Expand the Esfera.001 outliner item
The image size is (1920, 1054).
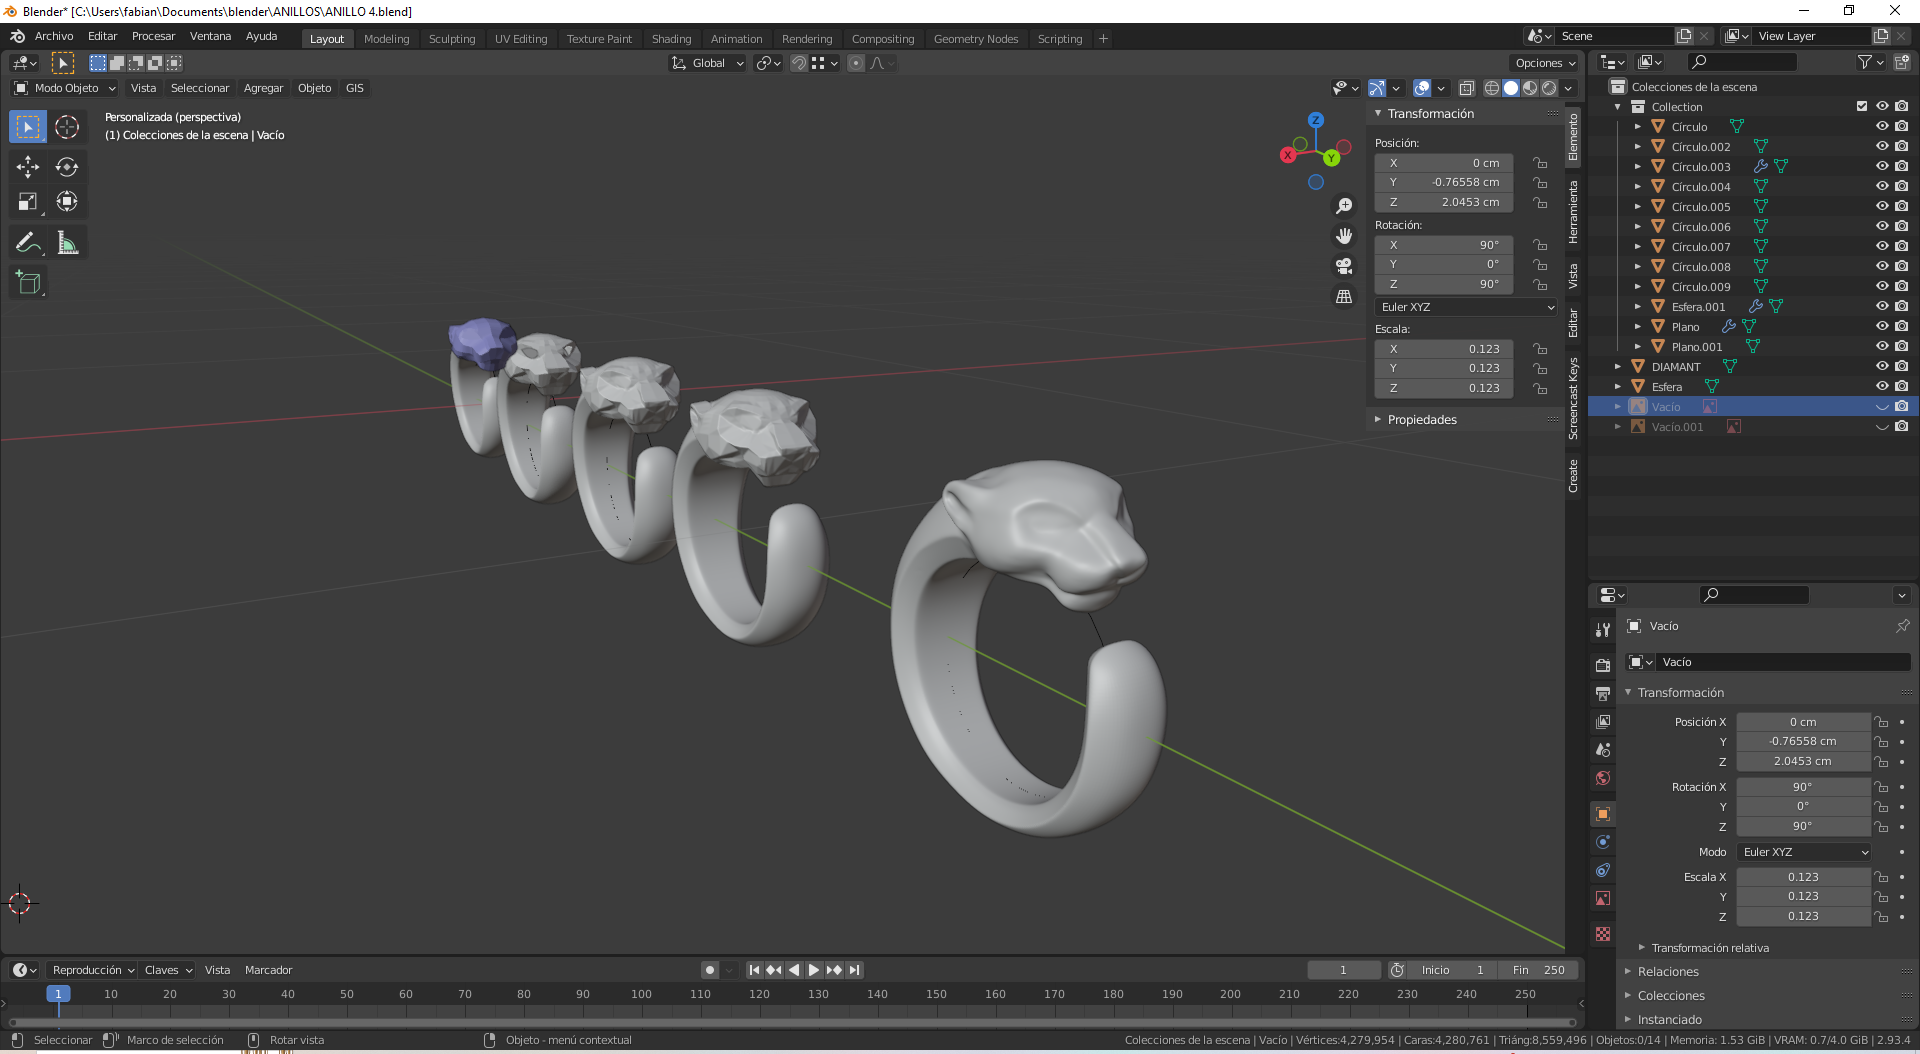[x=1638, y=306]
